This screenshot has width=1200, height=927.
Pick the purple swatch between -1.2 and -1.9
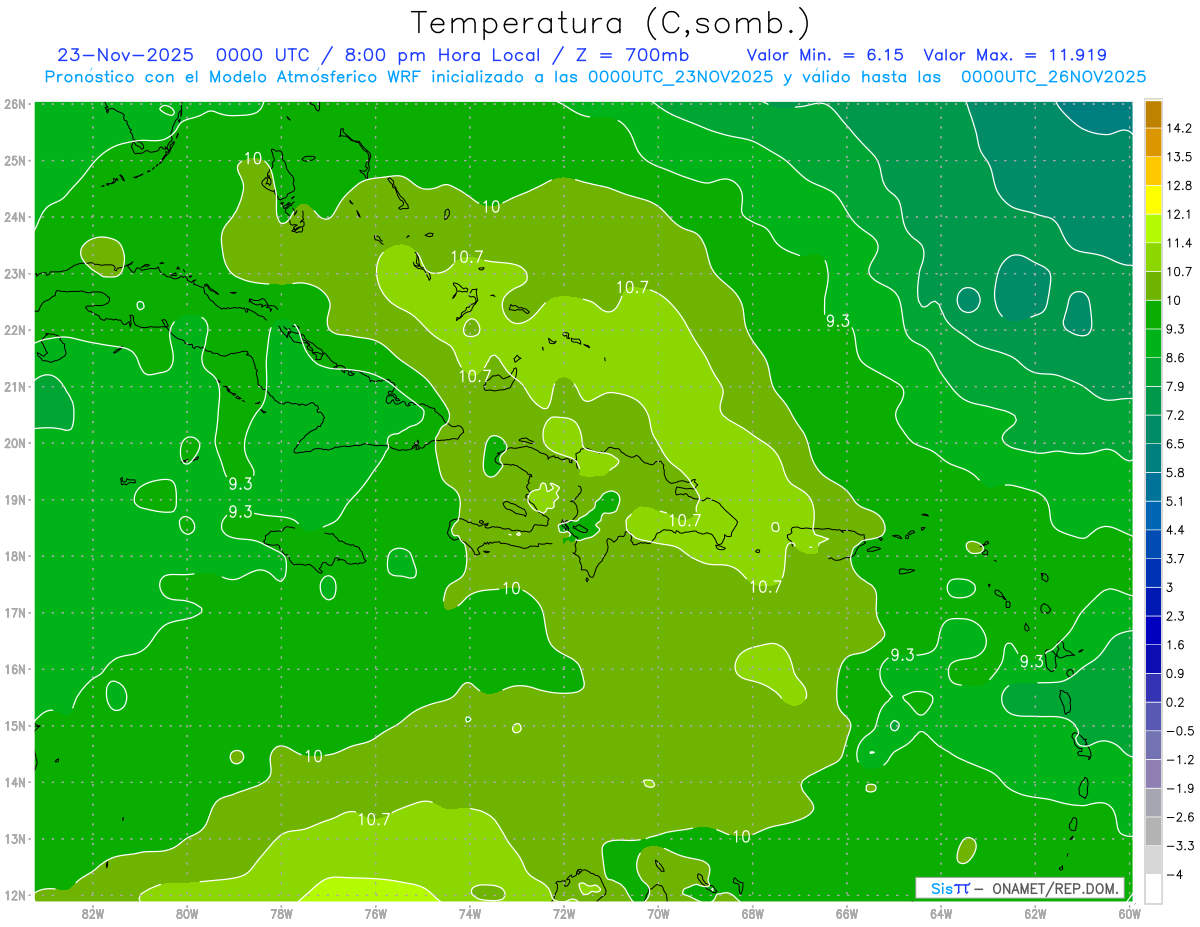[1153, 774]
